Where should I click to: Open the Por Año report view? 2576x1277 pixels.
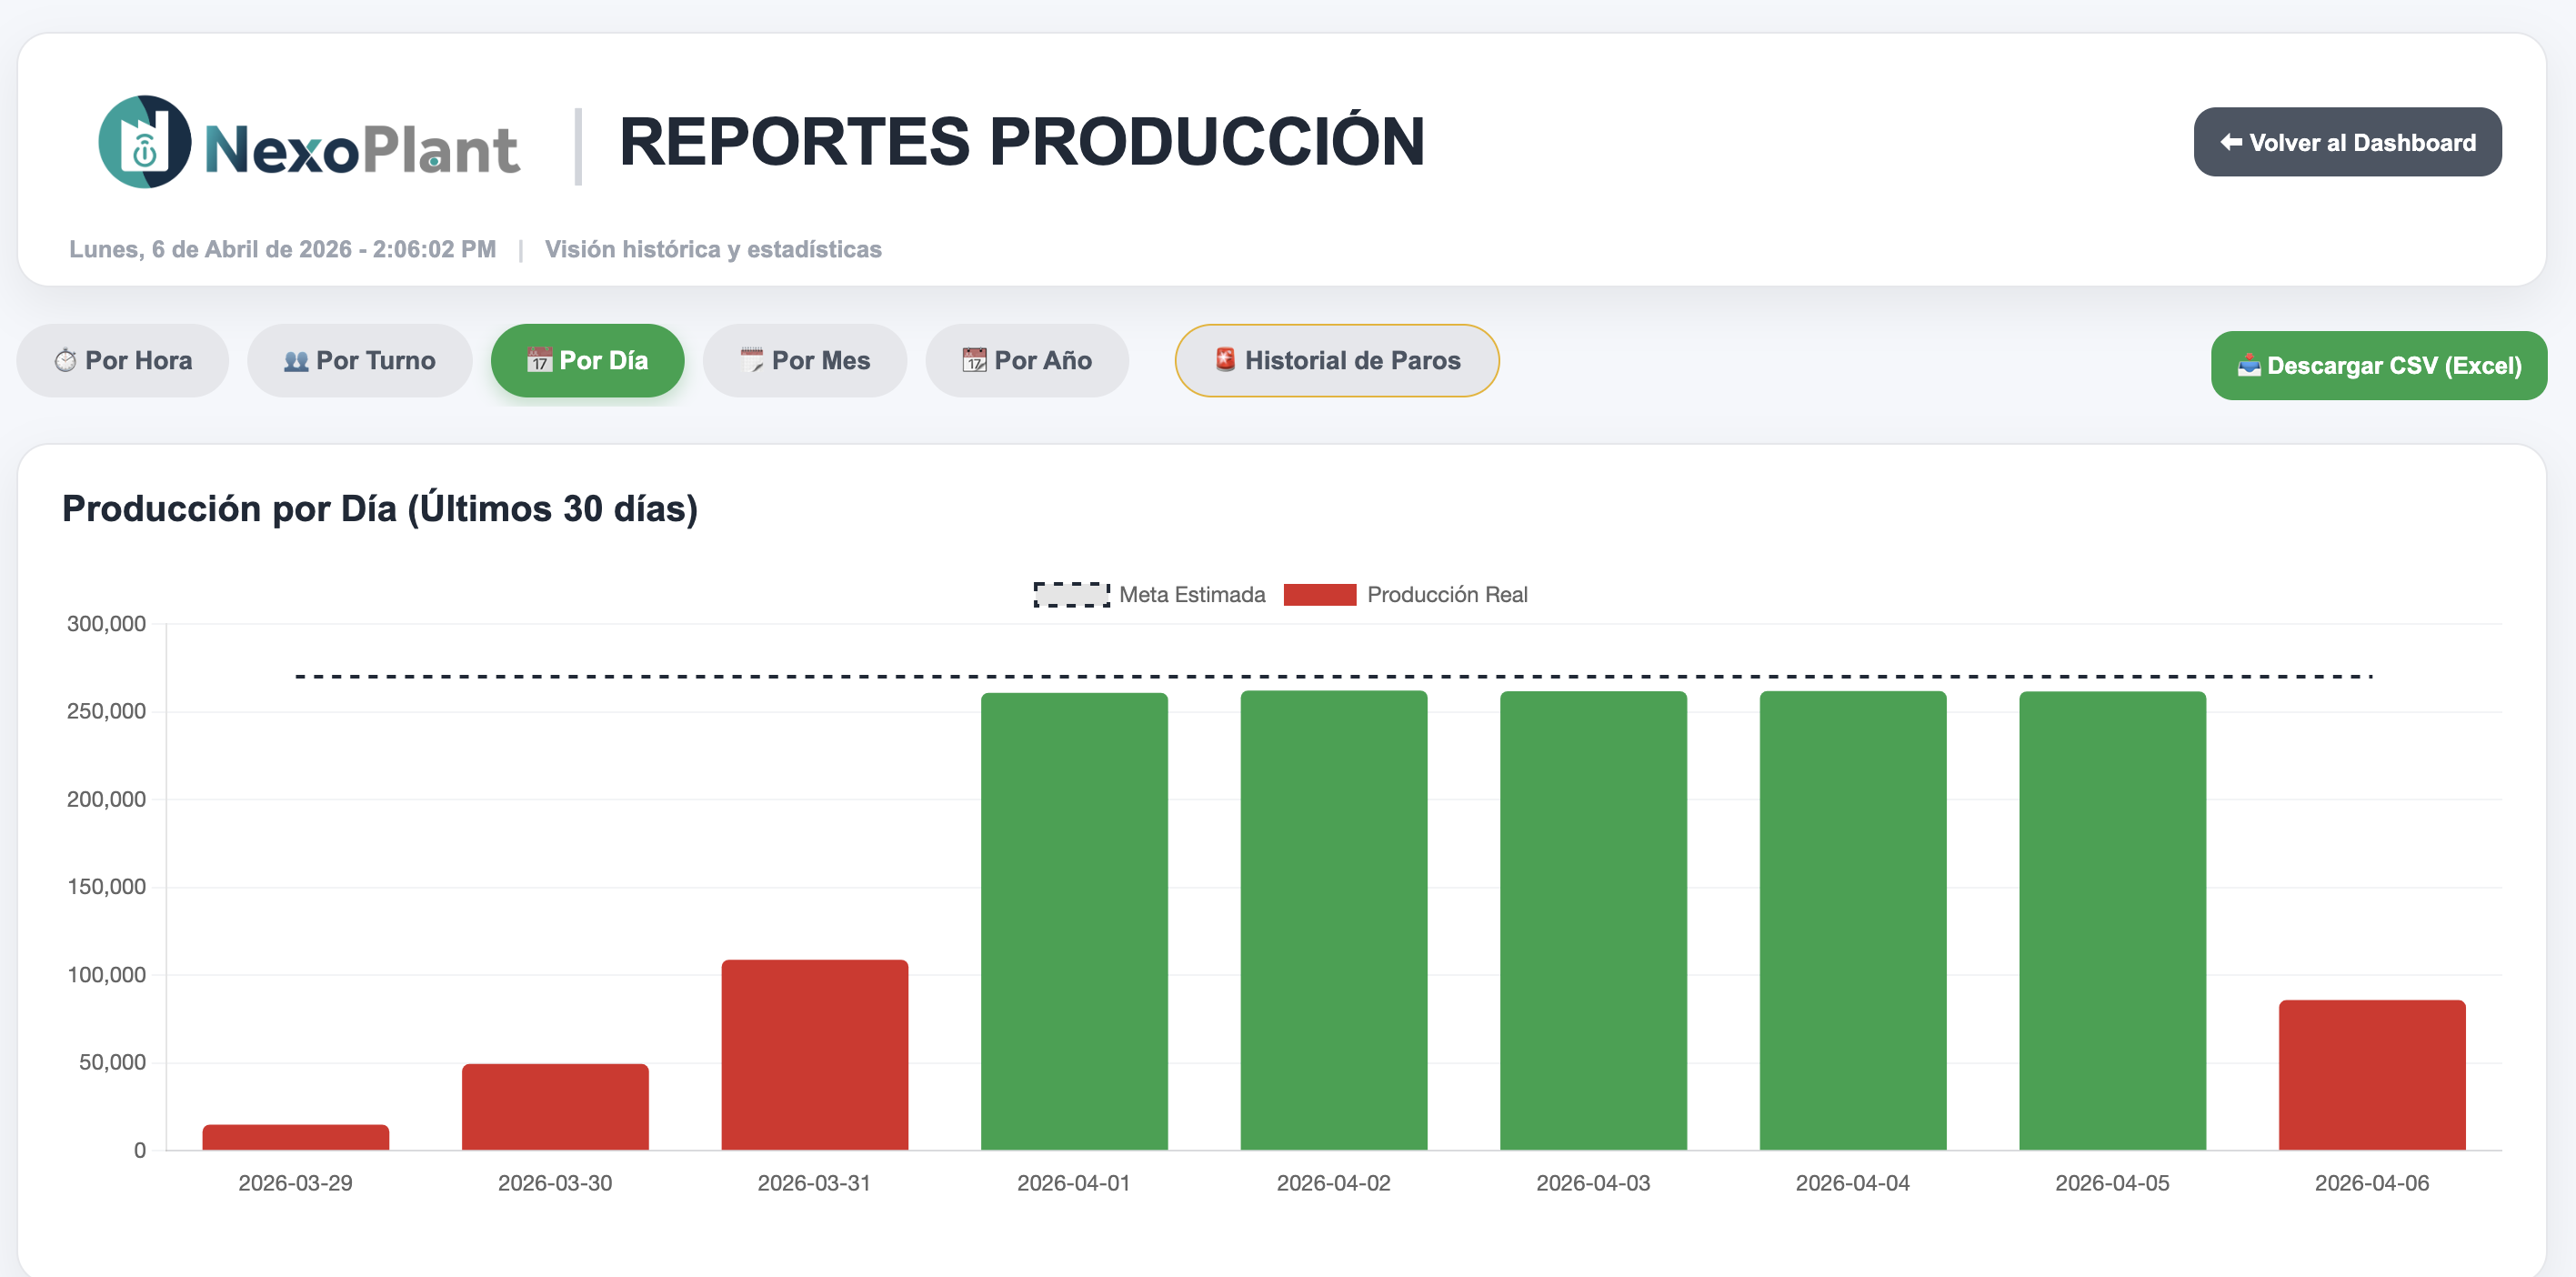(1027, 360)
